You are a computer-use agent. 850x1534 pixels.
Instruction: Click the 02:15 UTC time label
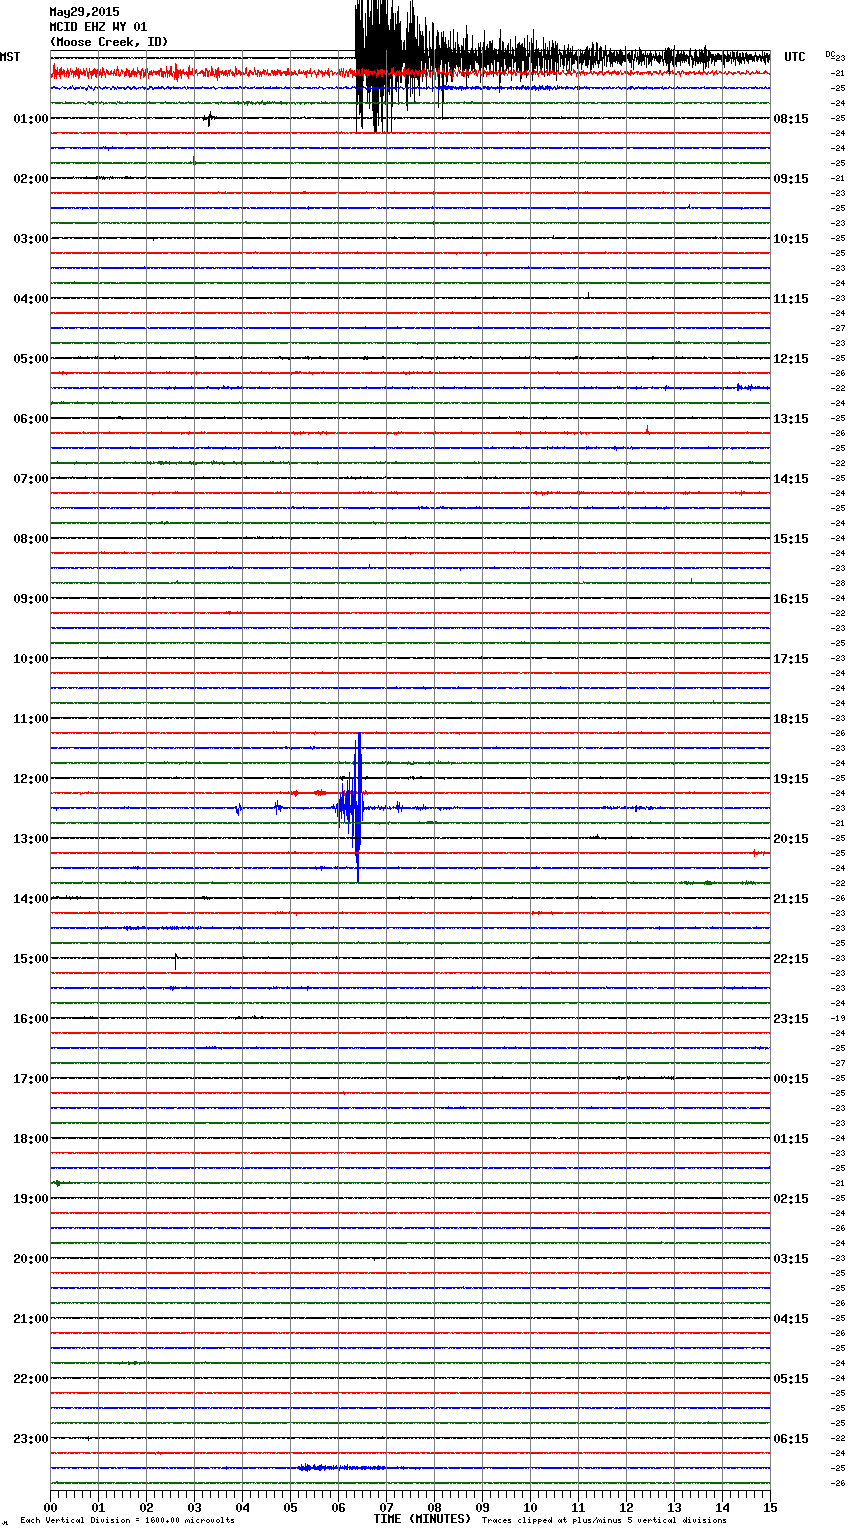791,1199
